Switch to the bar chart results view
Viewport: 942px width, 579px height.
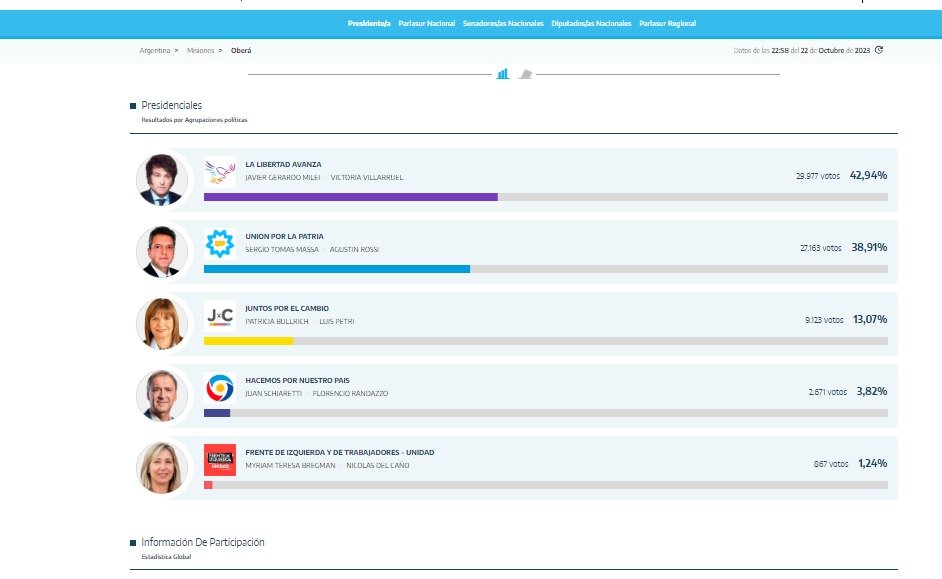(x=503, y=74)
